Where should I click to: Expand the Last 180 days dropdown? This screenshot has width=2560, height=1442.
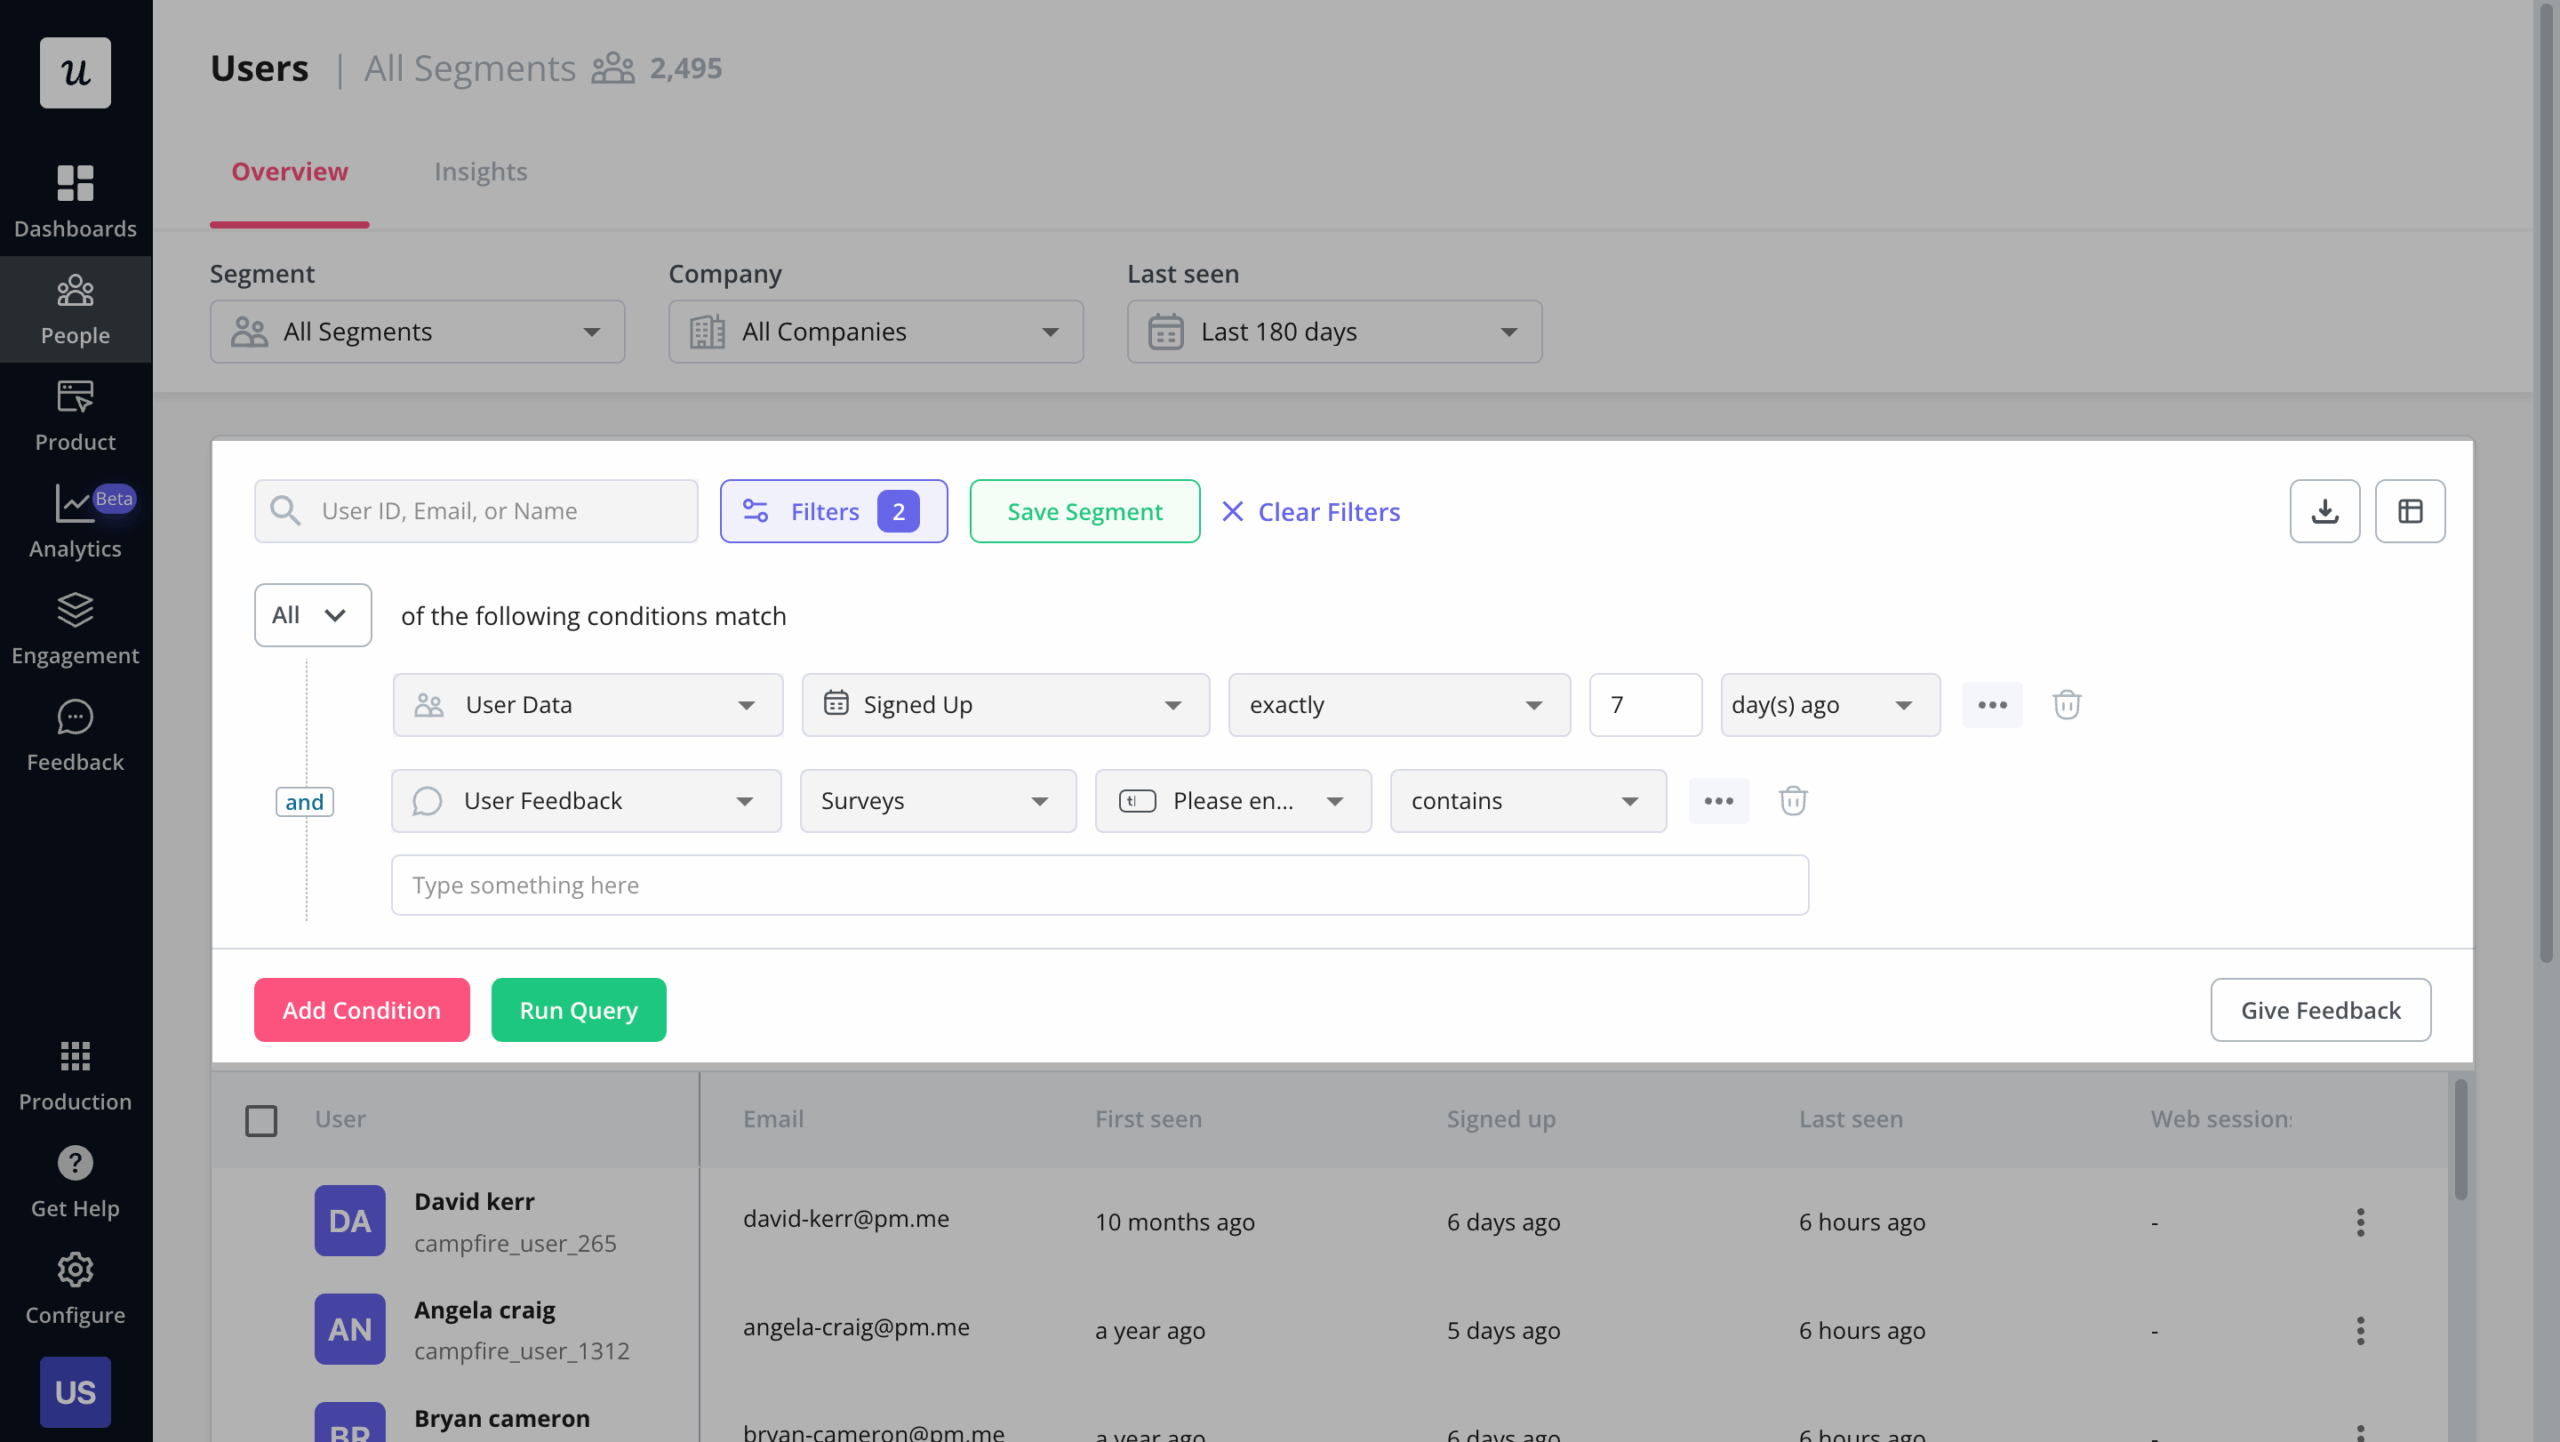click(x=1333, y=331)
